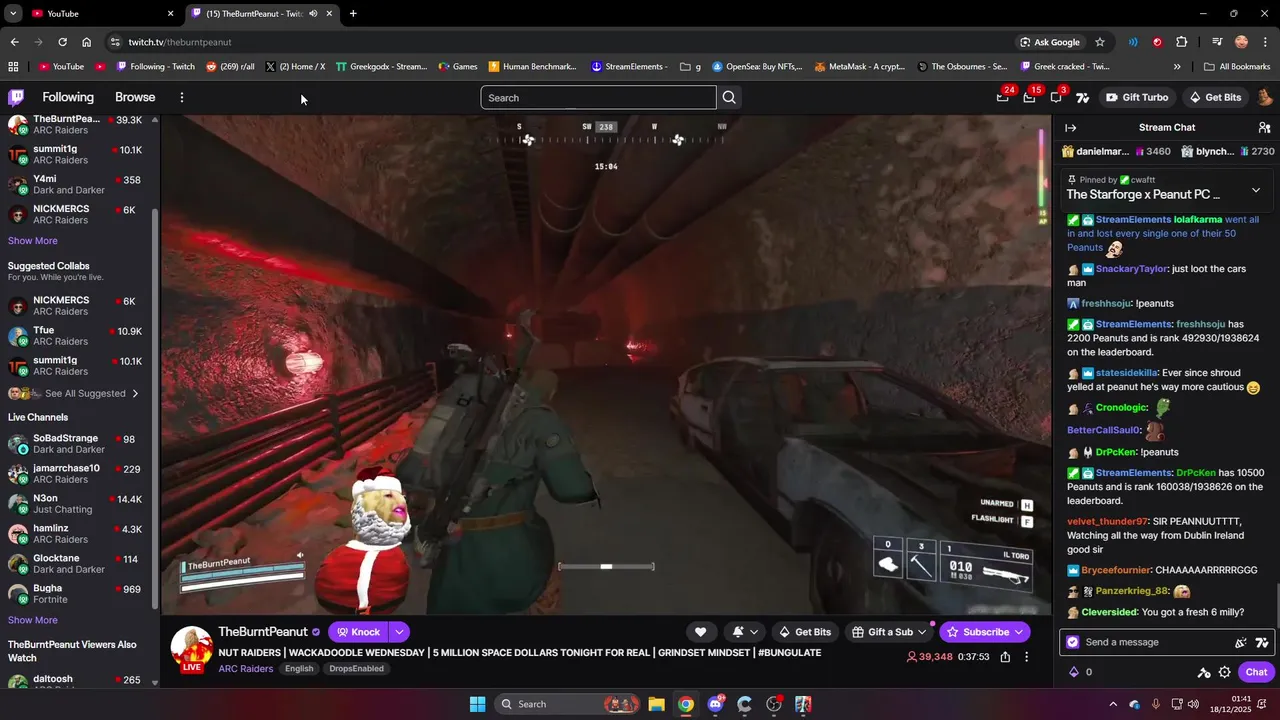Open channel points sword icon in chat
This screenshot has width=1280, height=720.
click(1204, 672)
